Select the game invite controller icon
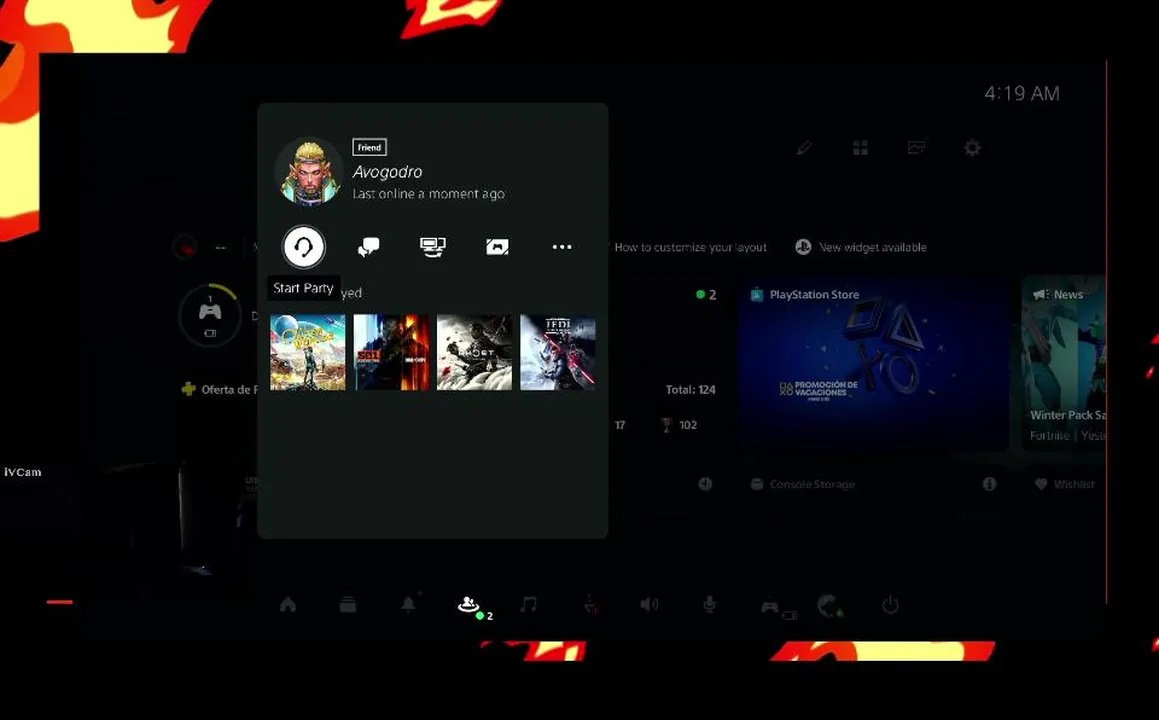 click(x=497, y=247)
